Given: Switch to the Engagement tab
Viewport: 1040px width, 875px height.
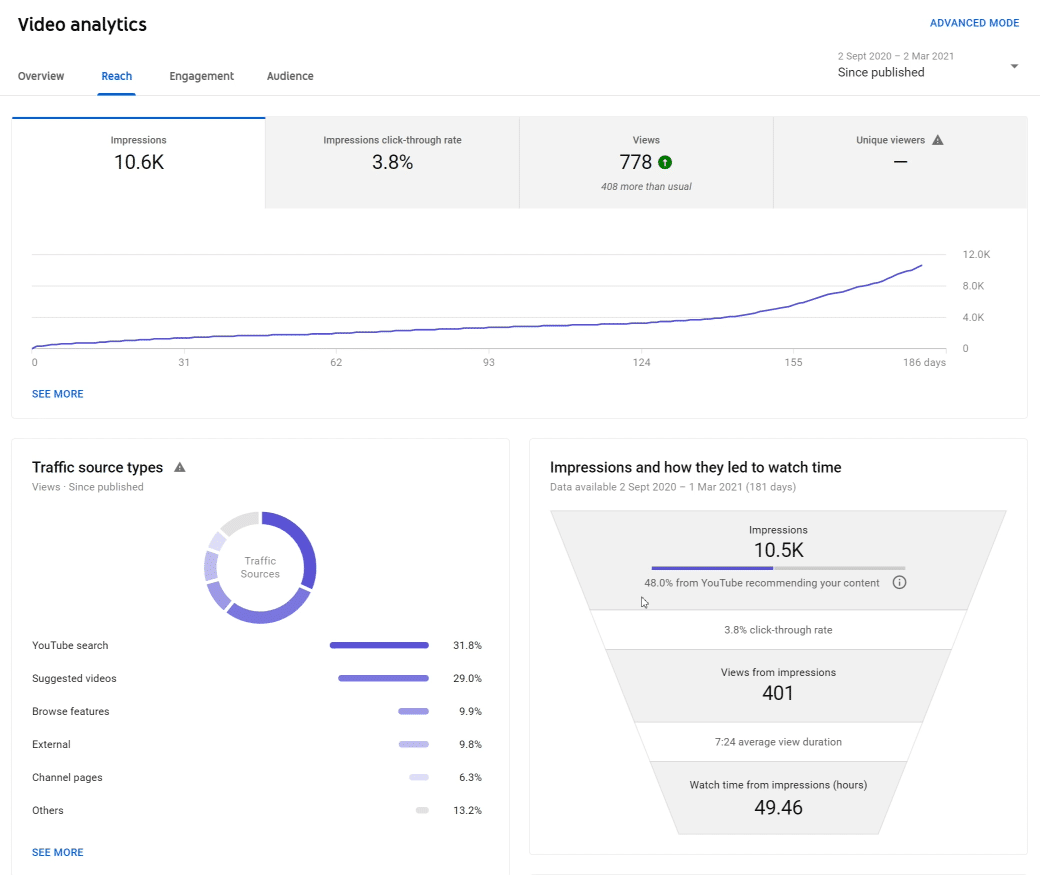Looking at the screenshot, I should 201,76.
